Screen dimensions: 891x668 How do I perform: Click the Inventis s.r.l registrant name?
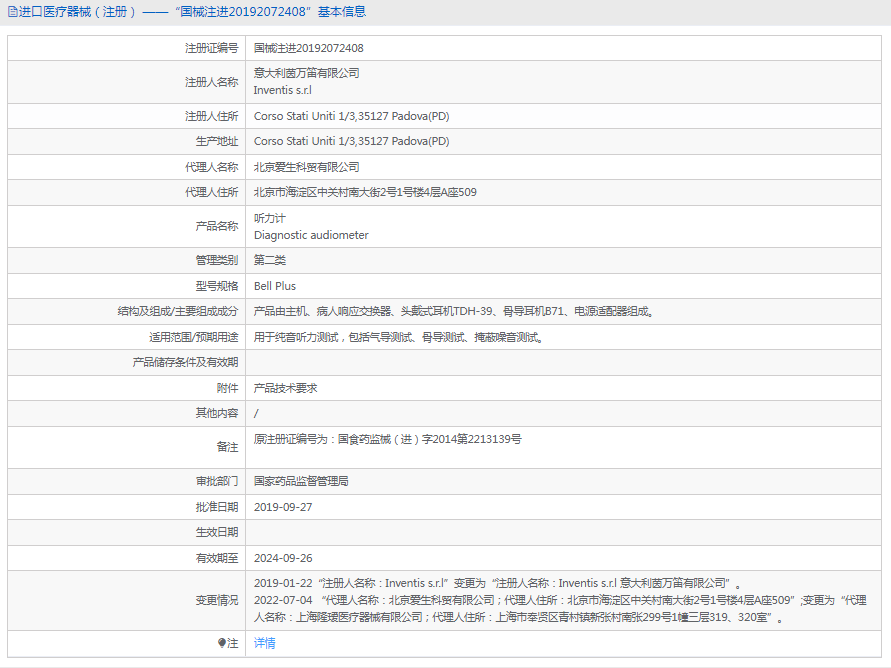tap(283, 90)
